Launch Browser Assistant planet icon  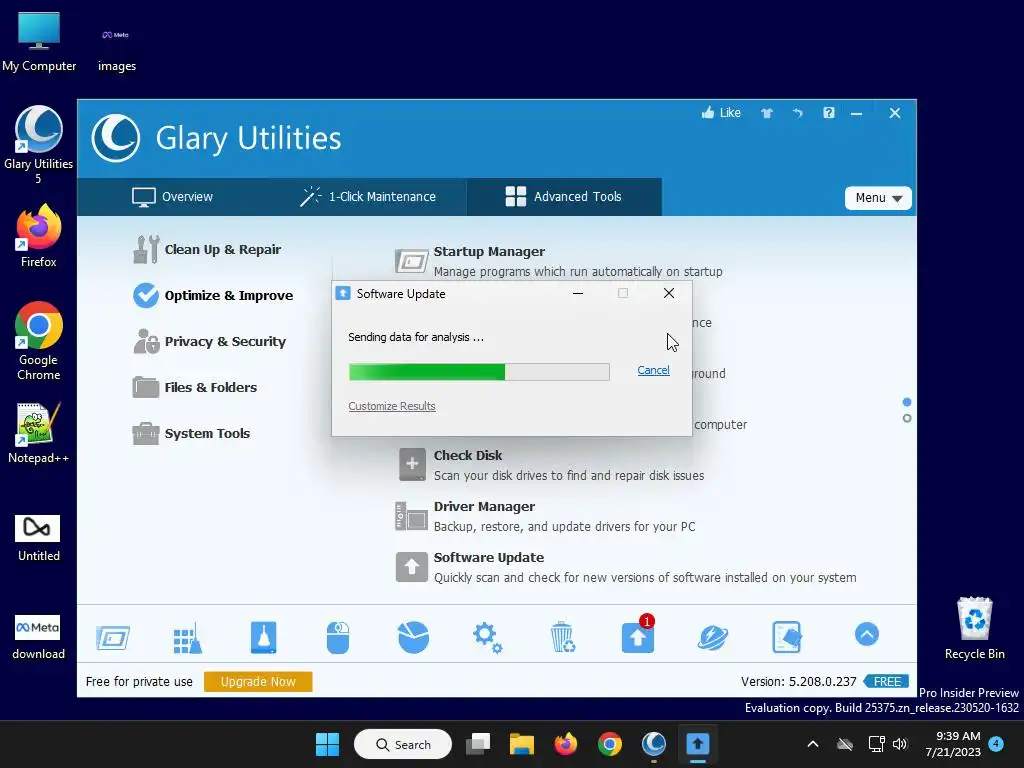(712, 637)
